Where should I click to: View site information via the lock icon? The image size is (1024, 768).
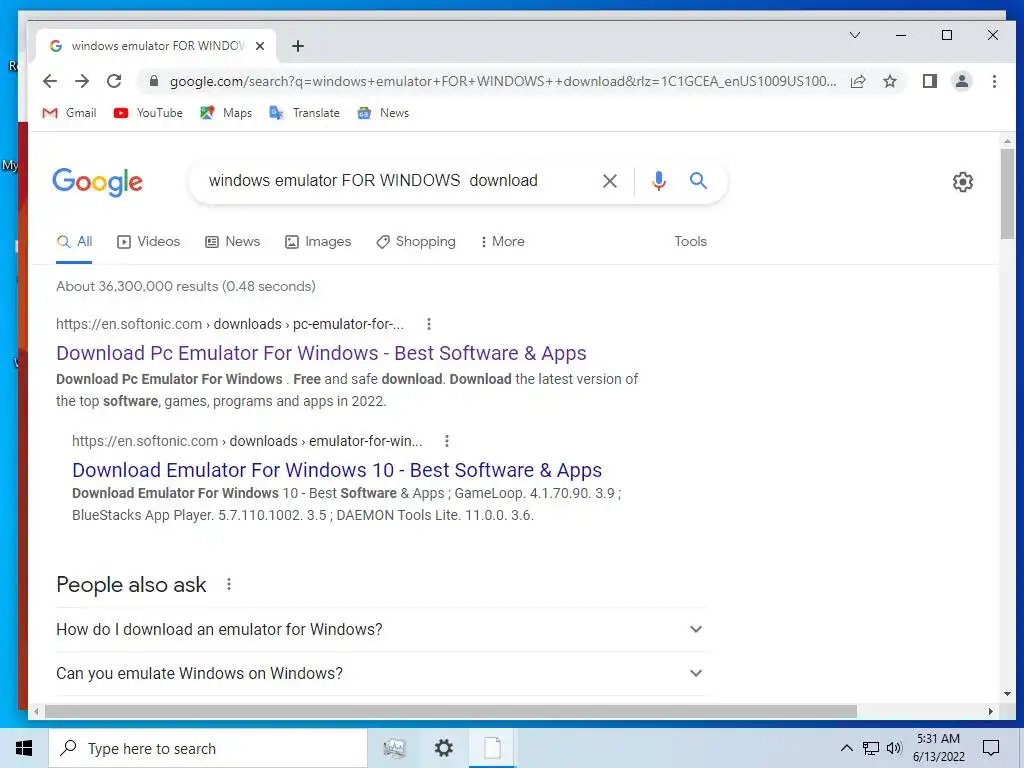click(x=153, y=81)
